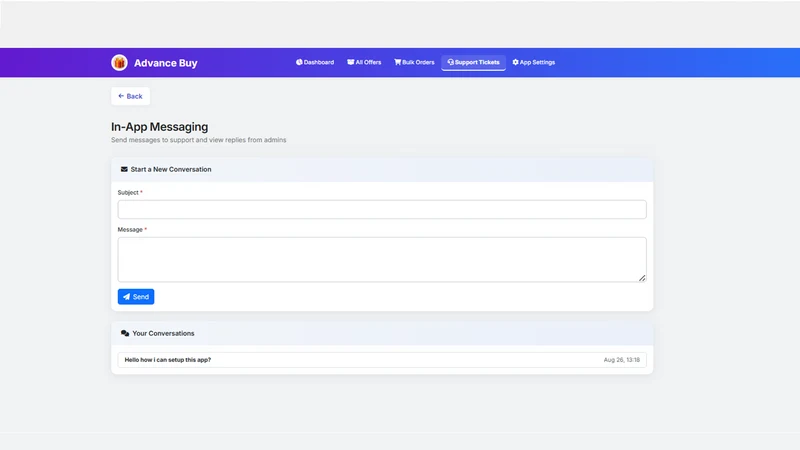The image size is (800, 450).
Task: Click the App Settings gear icon
Action: point(515,62)
